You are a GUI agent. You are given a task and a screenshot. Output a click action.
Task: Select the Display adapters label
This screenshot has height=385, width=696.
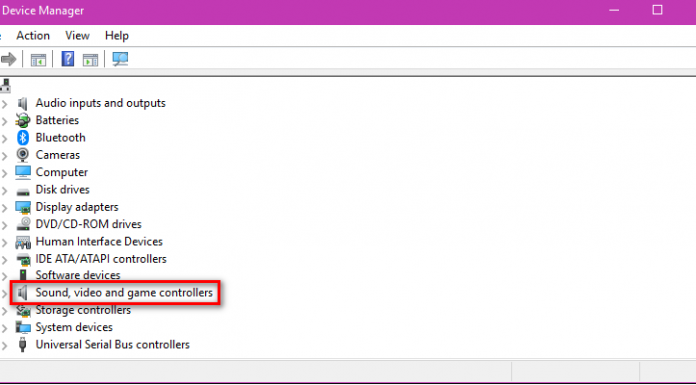click(77, 207)
